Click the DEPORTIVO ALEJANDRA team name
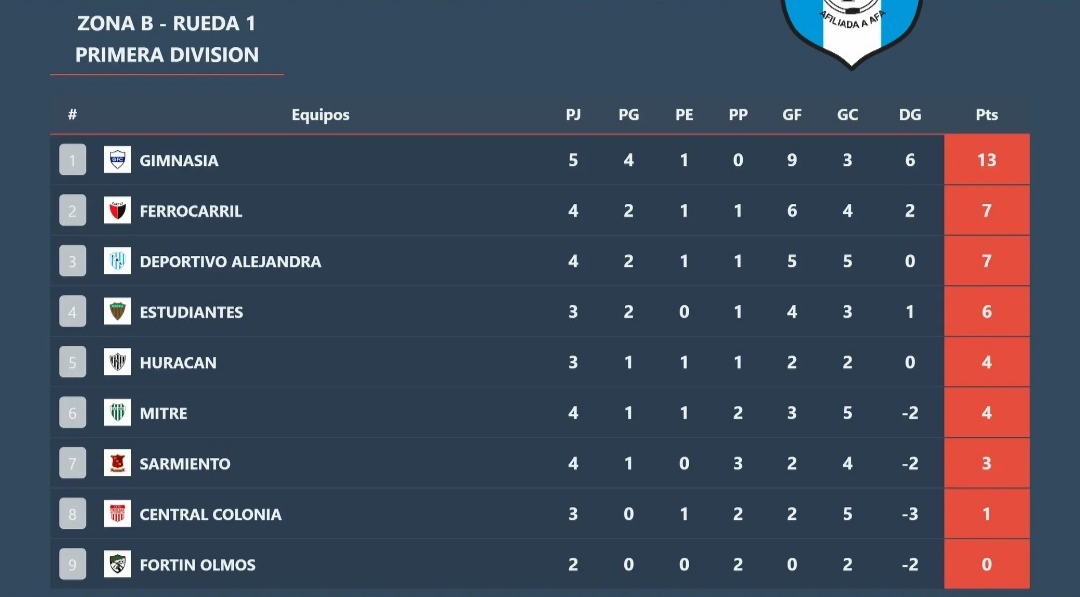 [230, 262]
